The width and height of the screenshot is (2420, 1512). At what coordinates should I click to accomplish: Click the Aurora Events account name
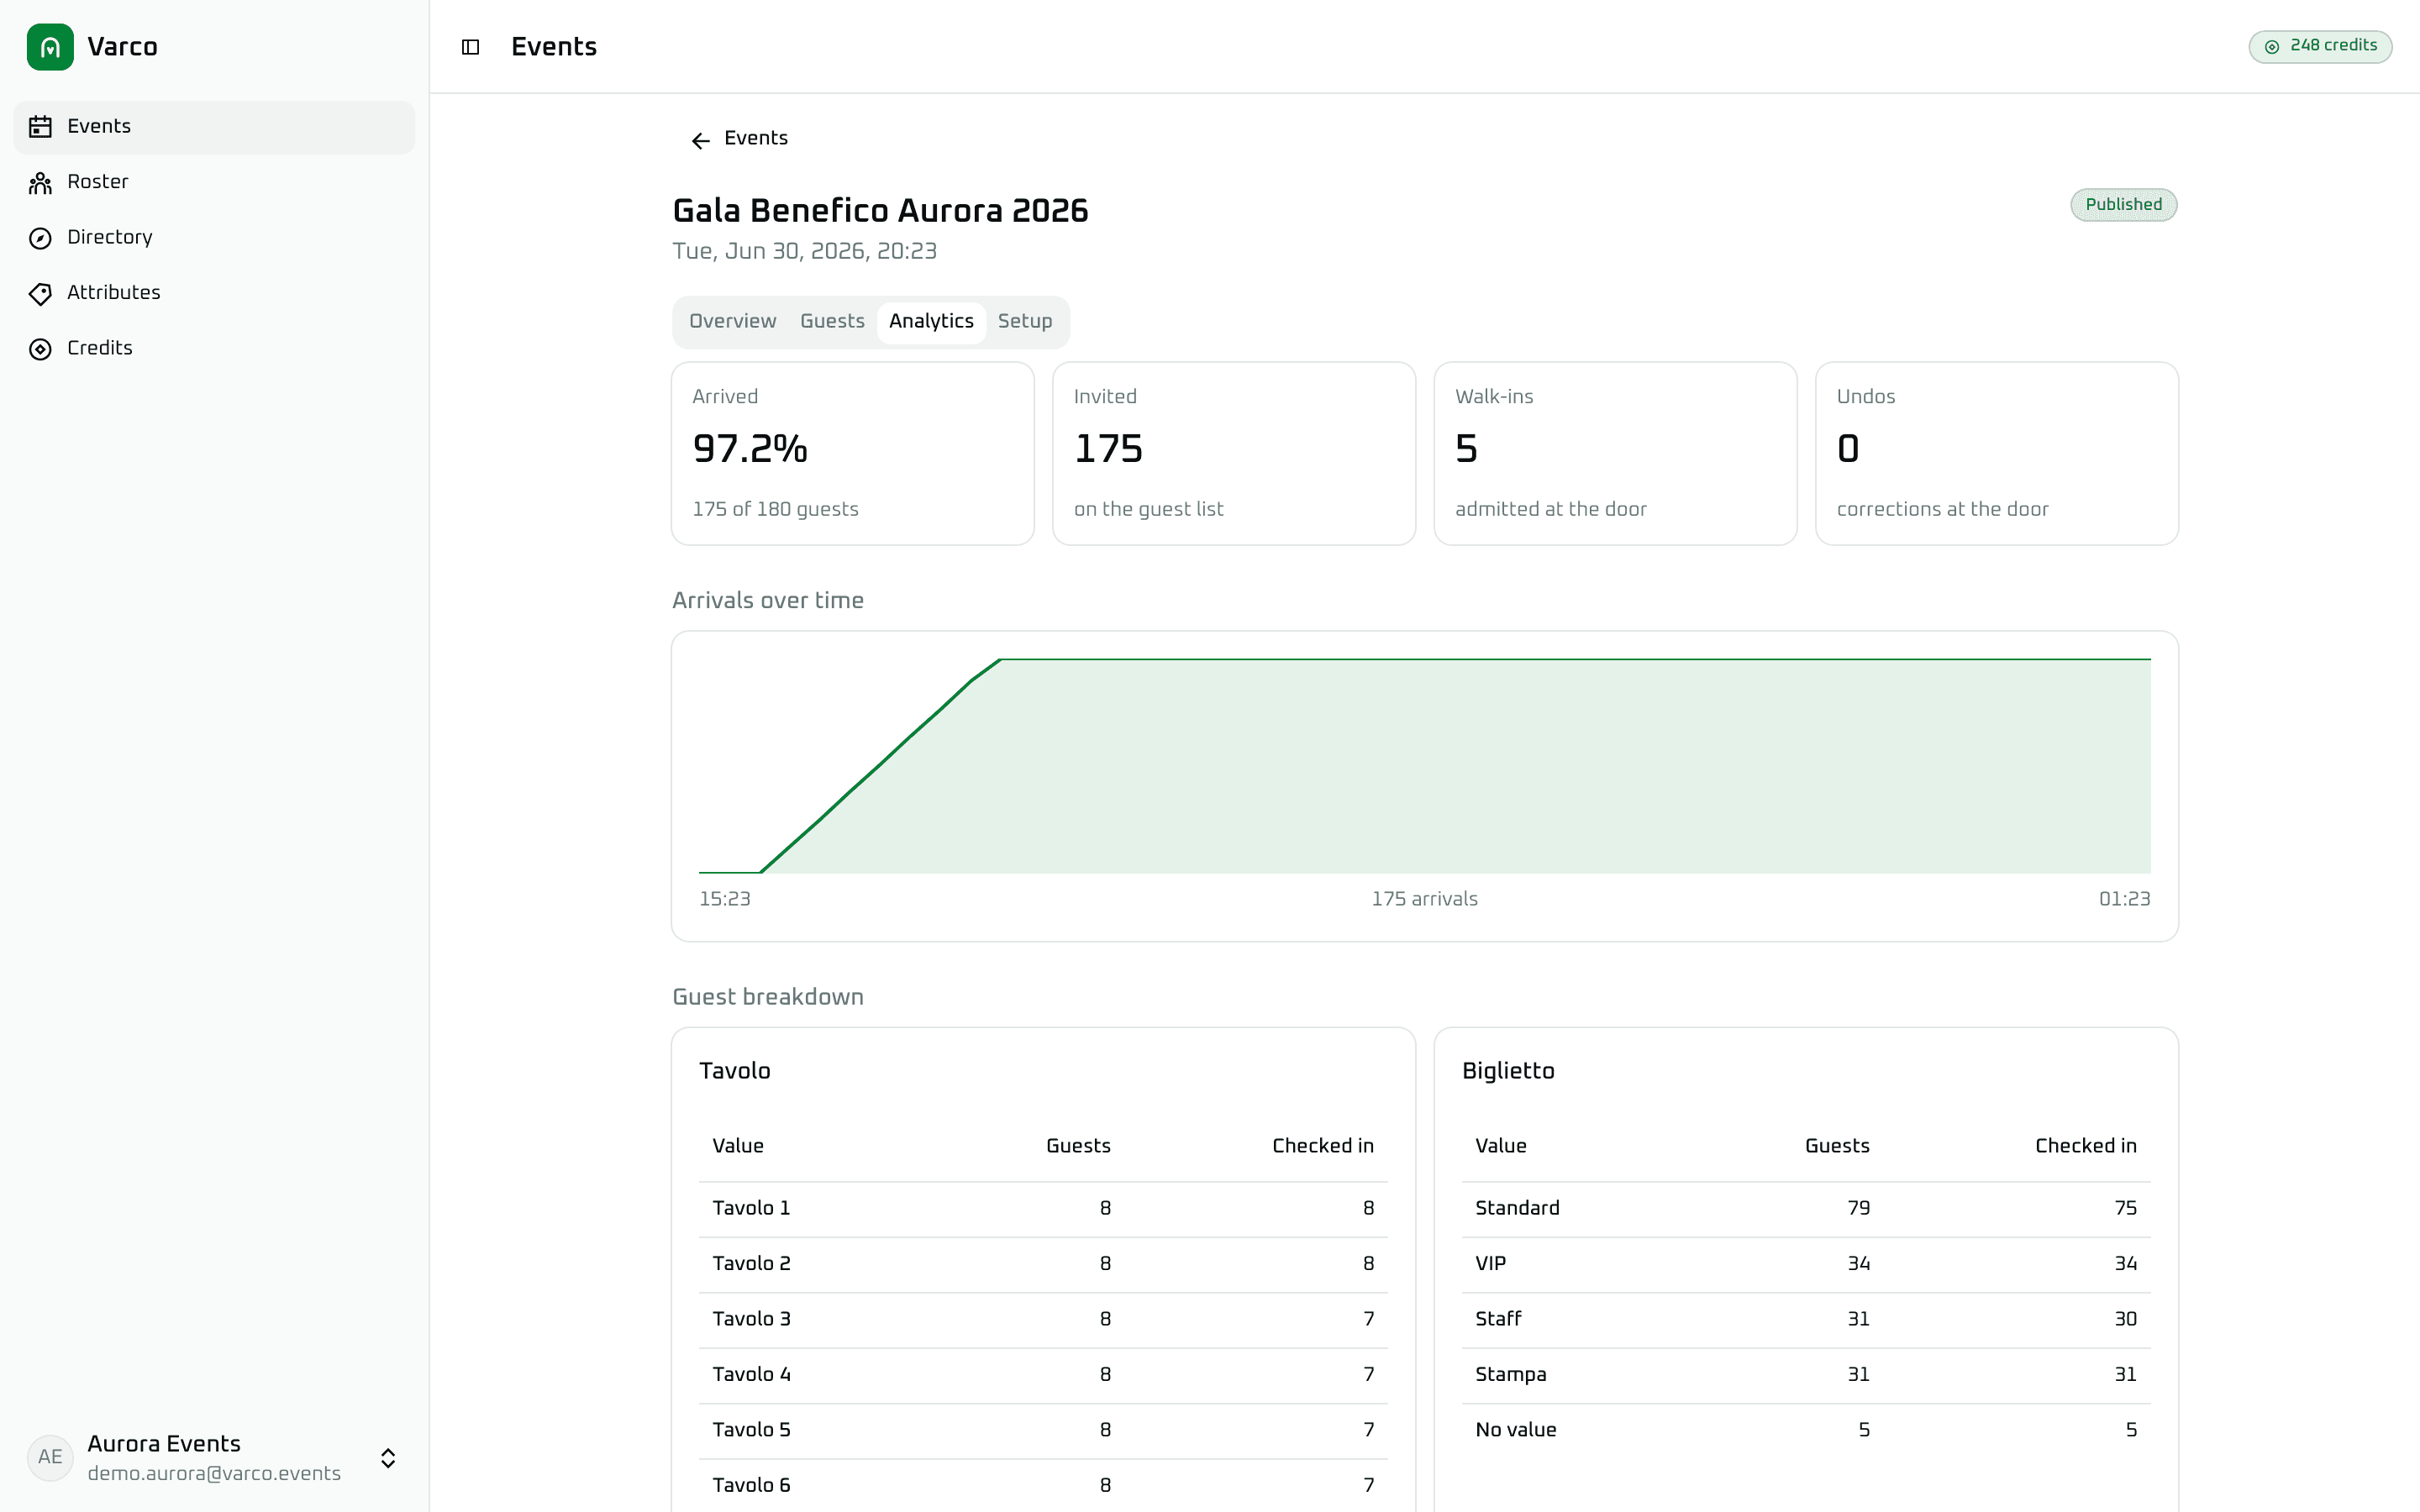pos(164,1443)
